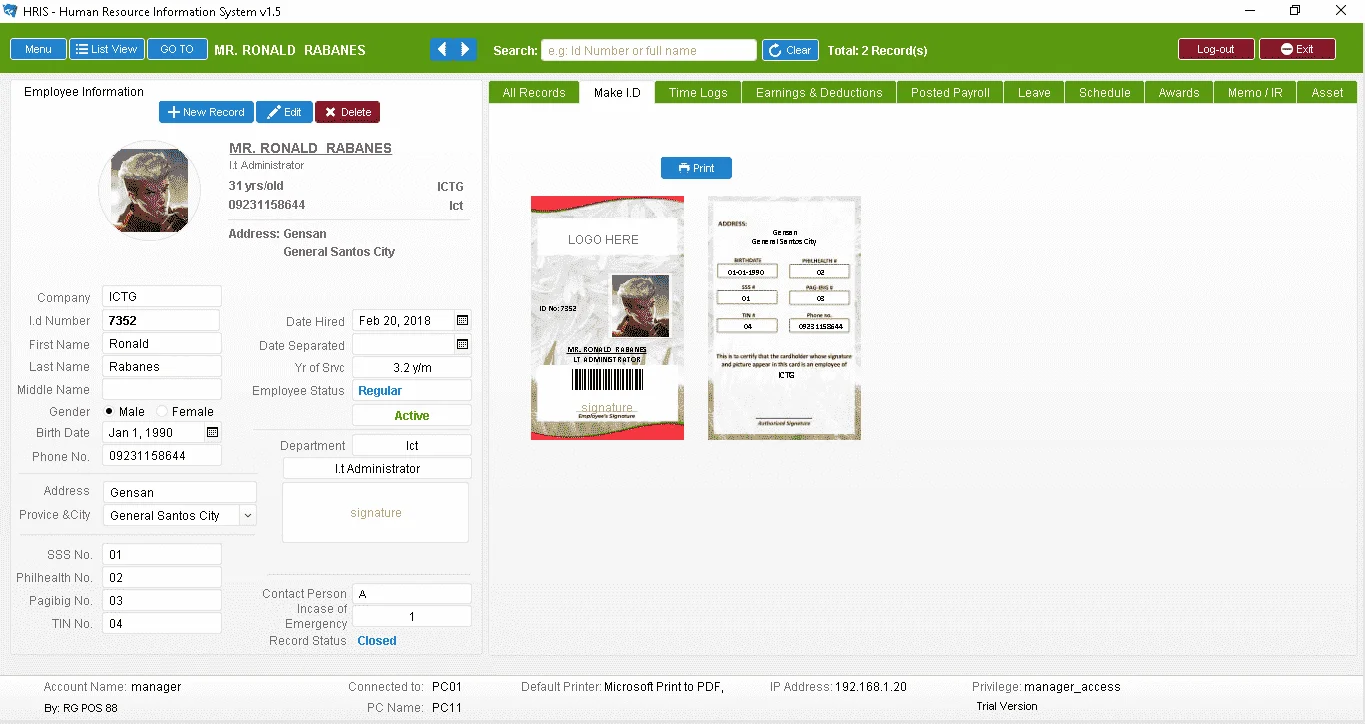Image resolution: width=1365 pixels, height=724 pixels.
Task: Click the Yr of Srvc field
Action: click(411, 368)
